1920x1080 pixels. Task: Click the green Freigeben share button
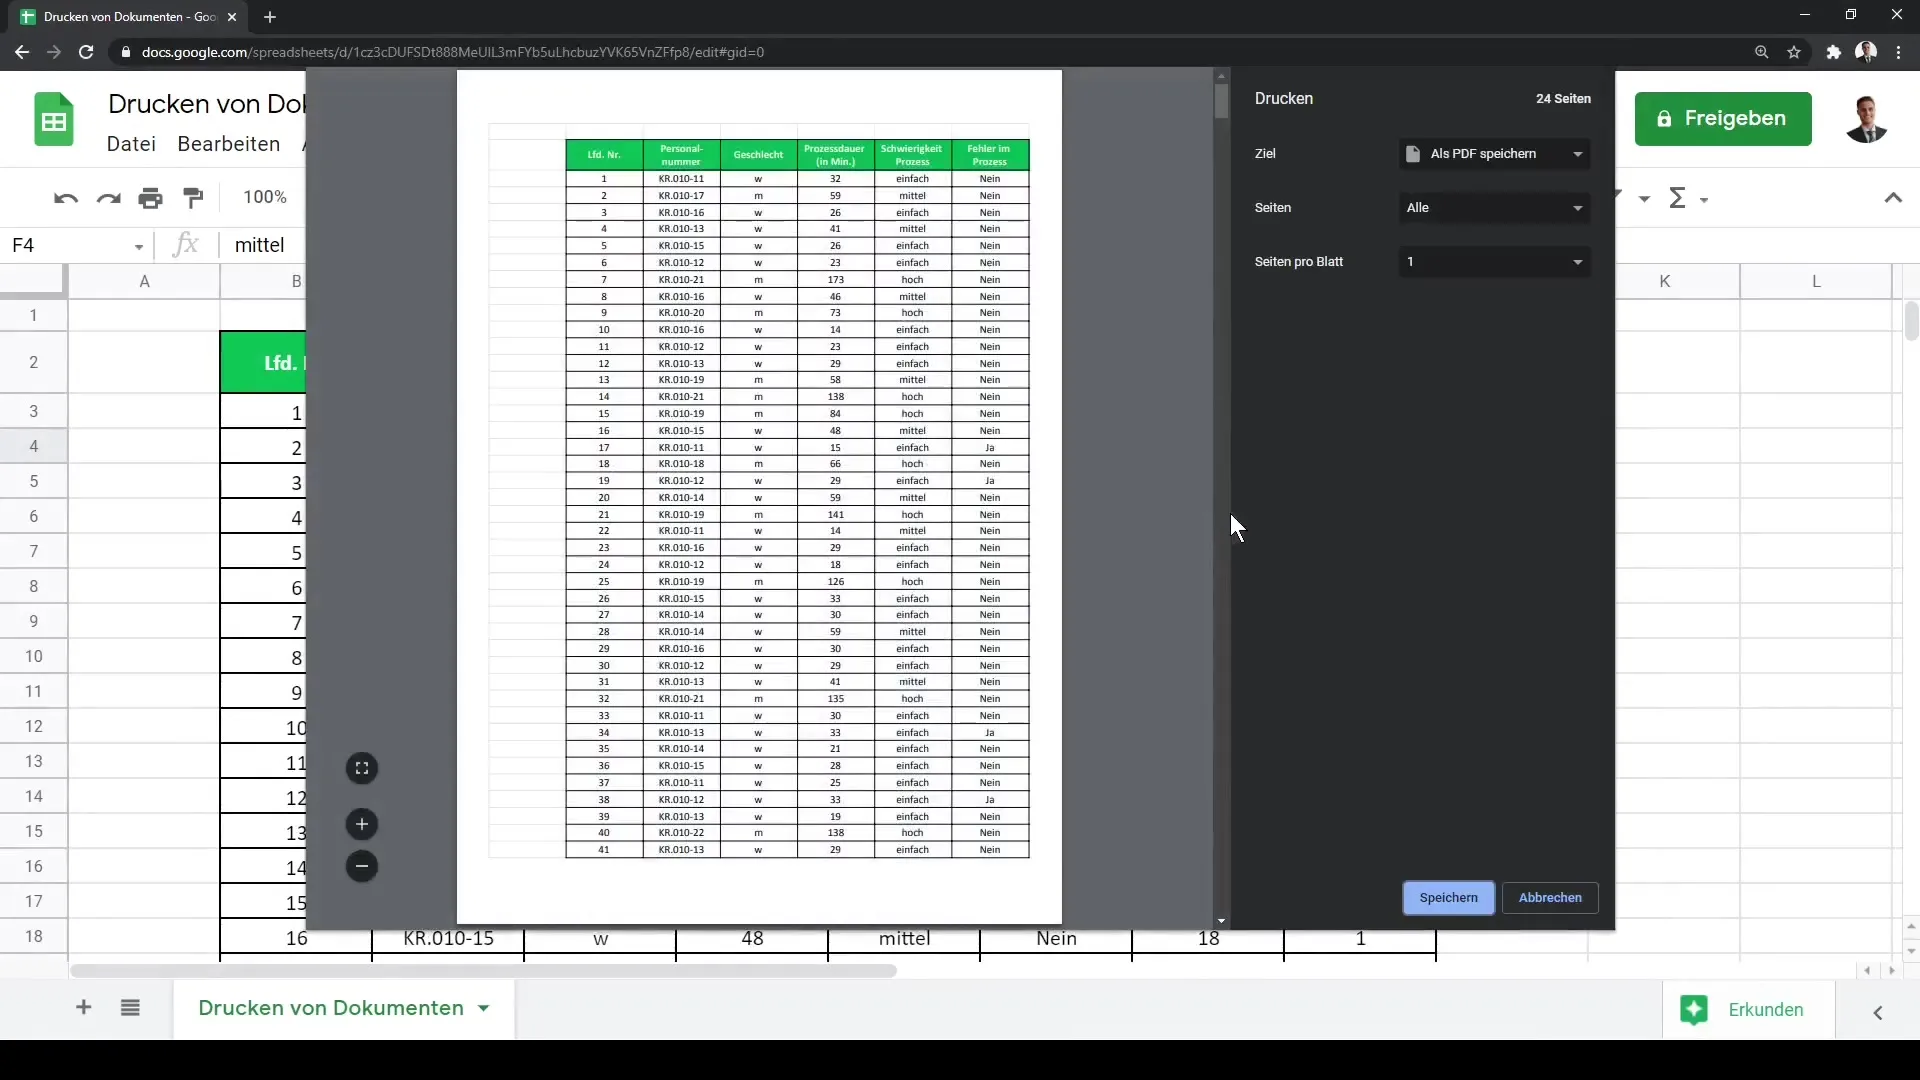point(1723,119)
